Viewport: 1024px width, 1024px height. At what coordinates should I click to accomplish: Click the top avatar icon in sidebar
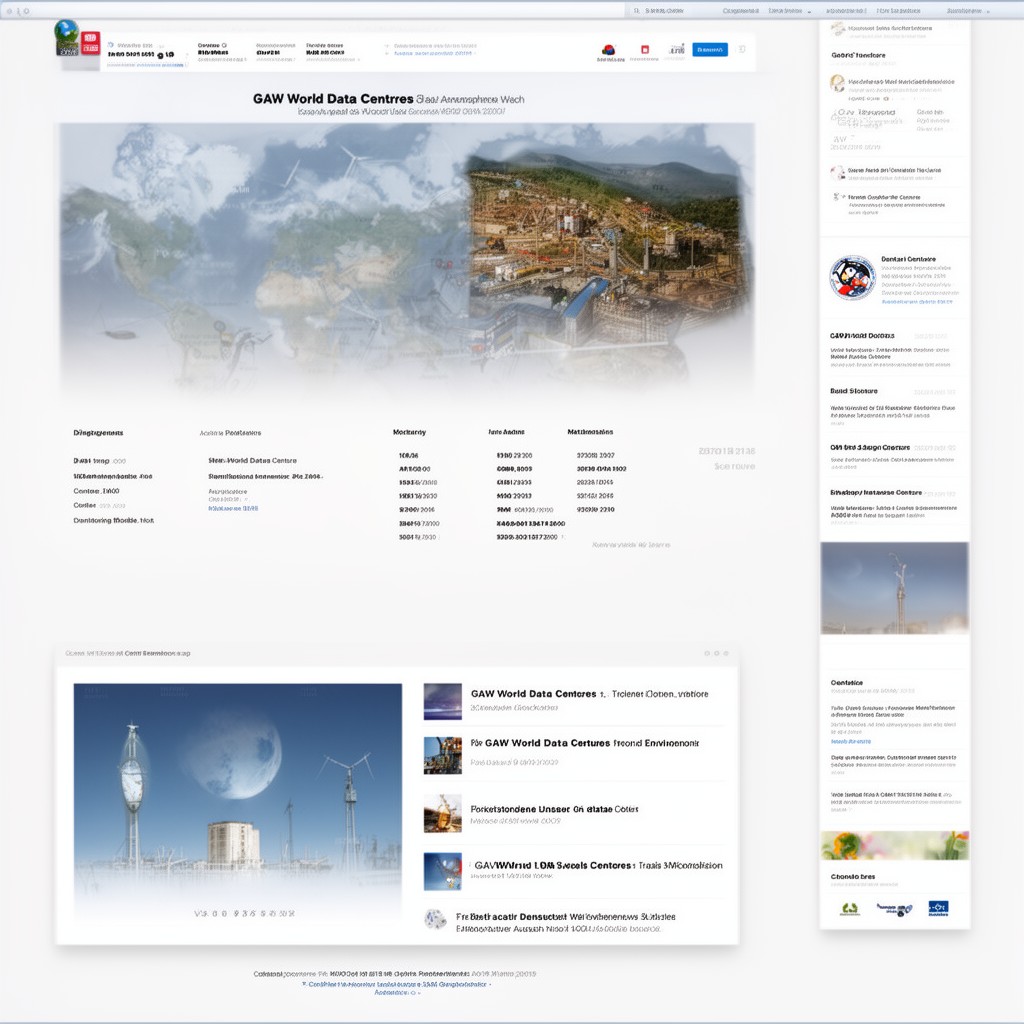[838, 29]
